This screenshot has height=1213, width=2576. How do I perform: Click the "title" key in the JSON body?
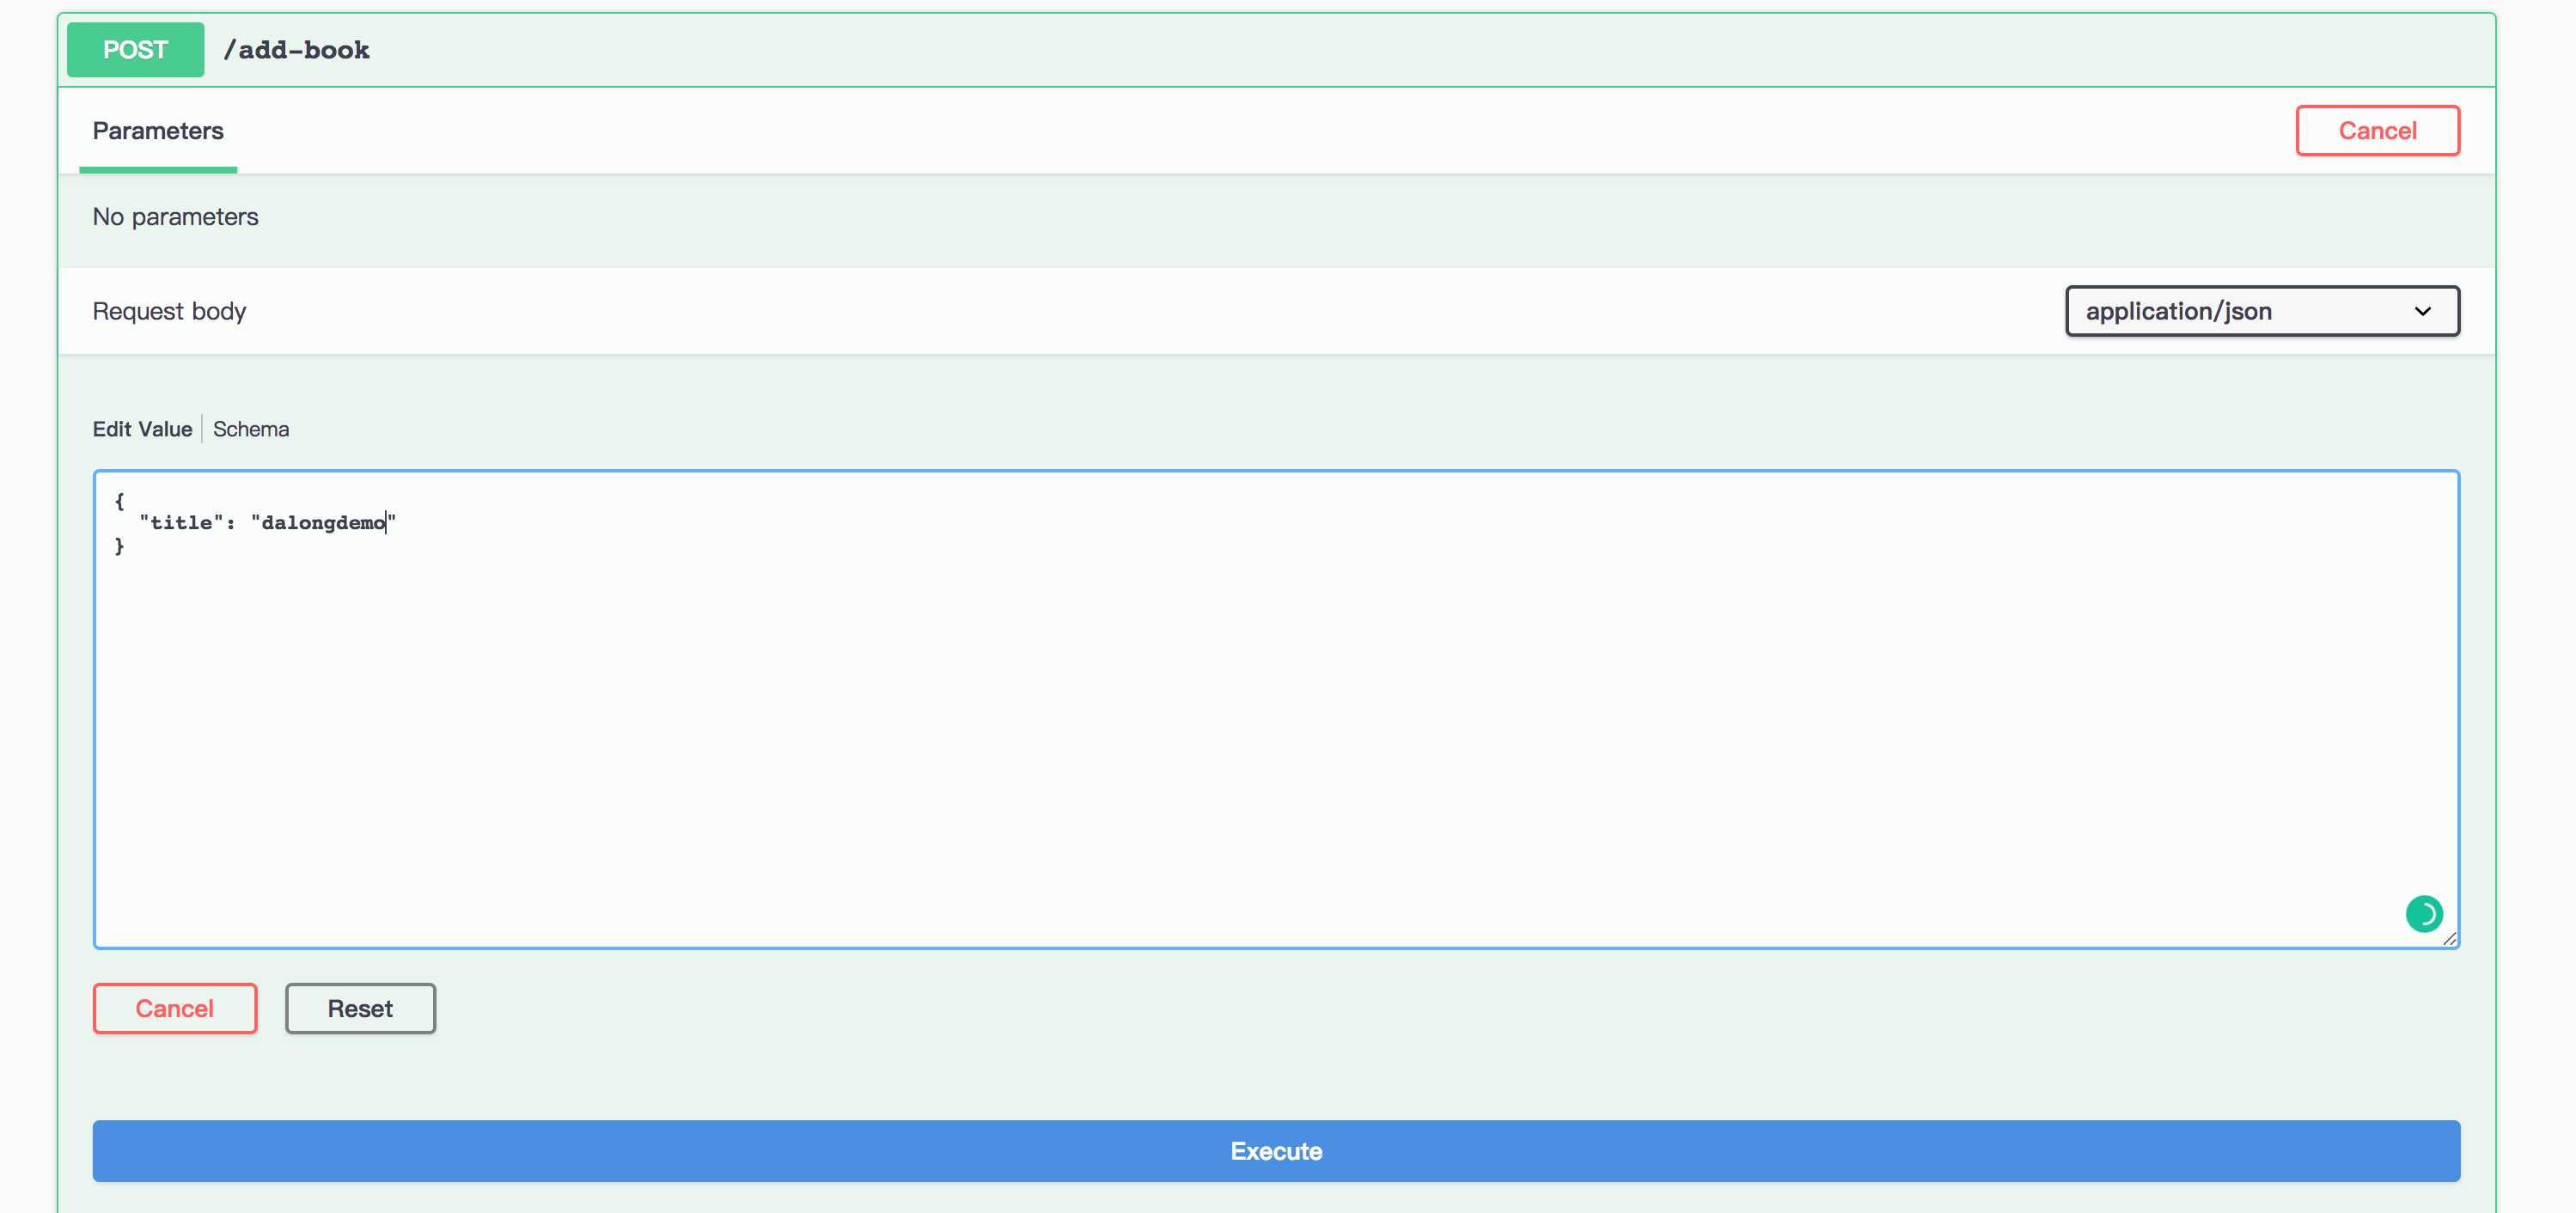181,522
